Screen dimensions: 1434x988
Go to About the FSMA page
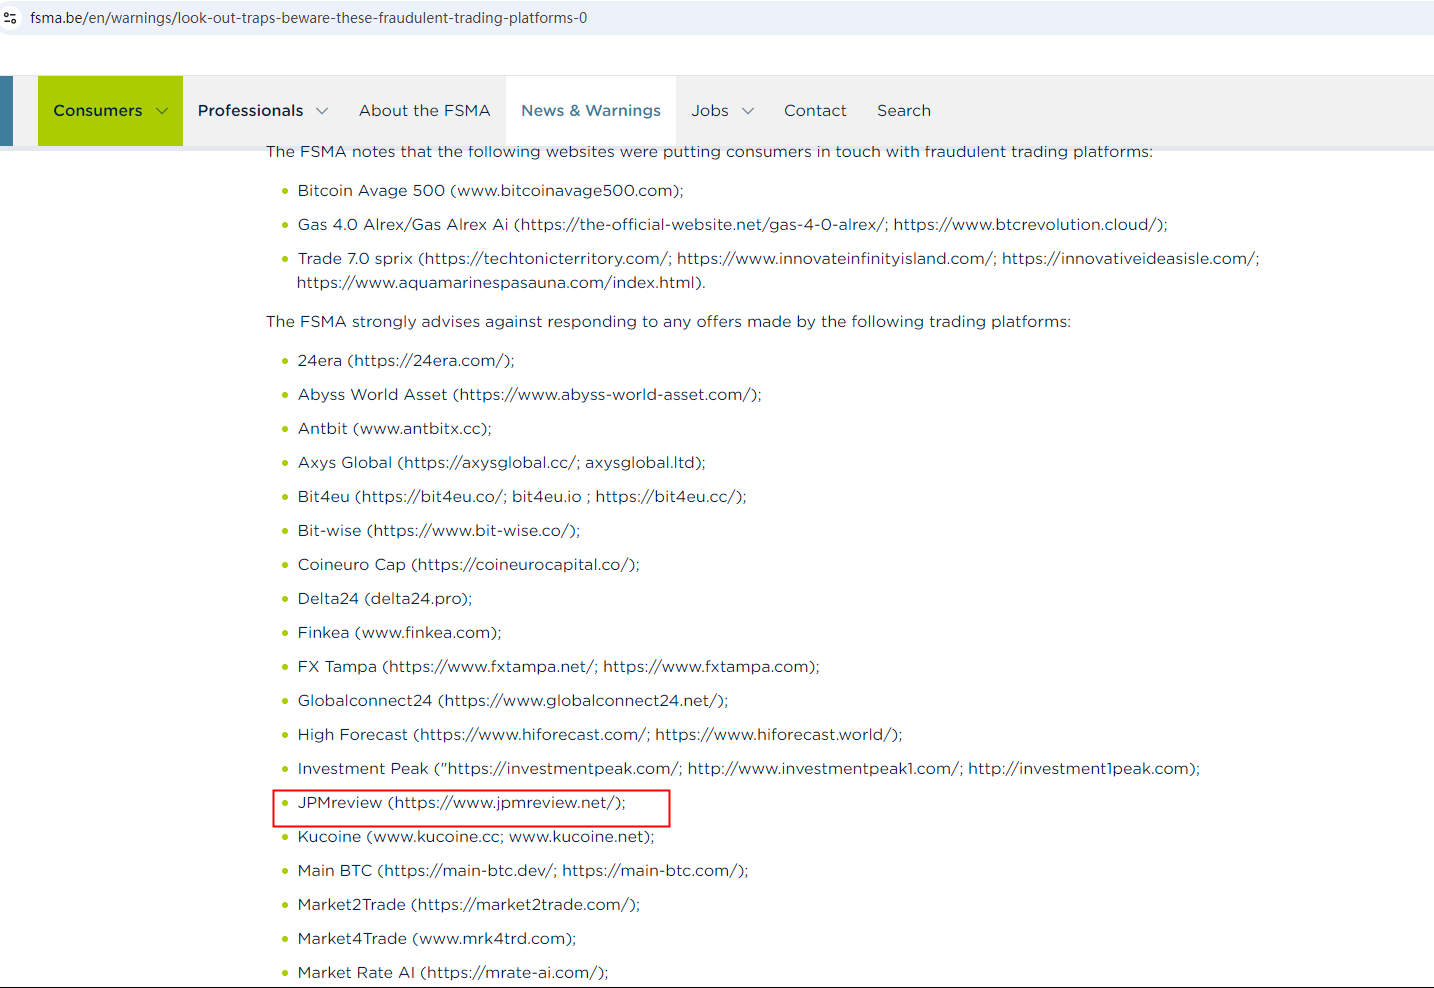(x=424, y=111)
